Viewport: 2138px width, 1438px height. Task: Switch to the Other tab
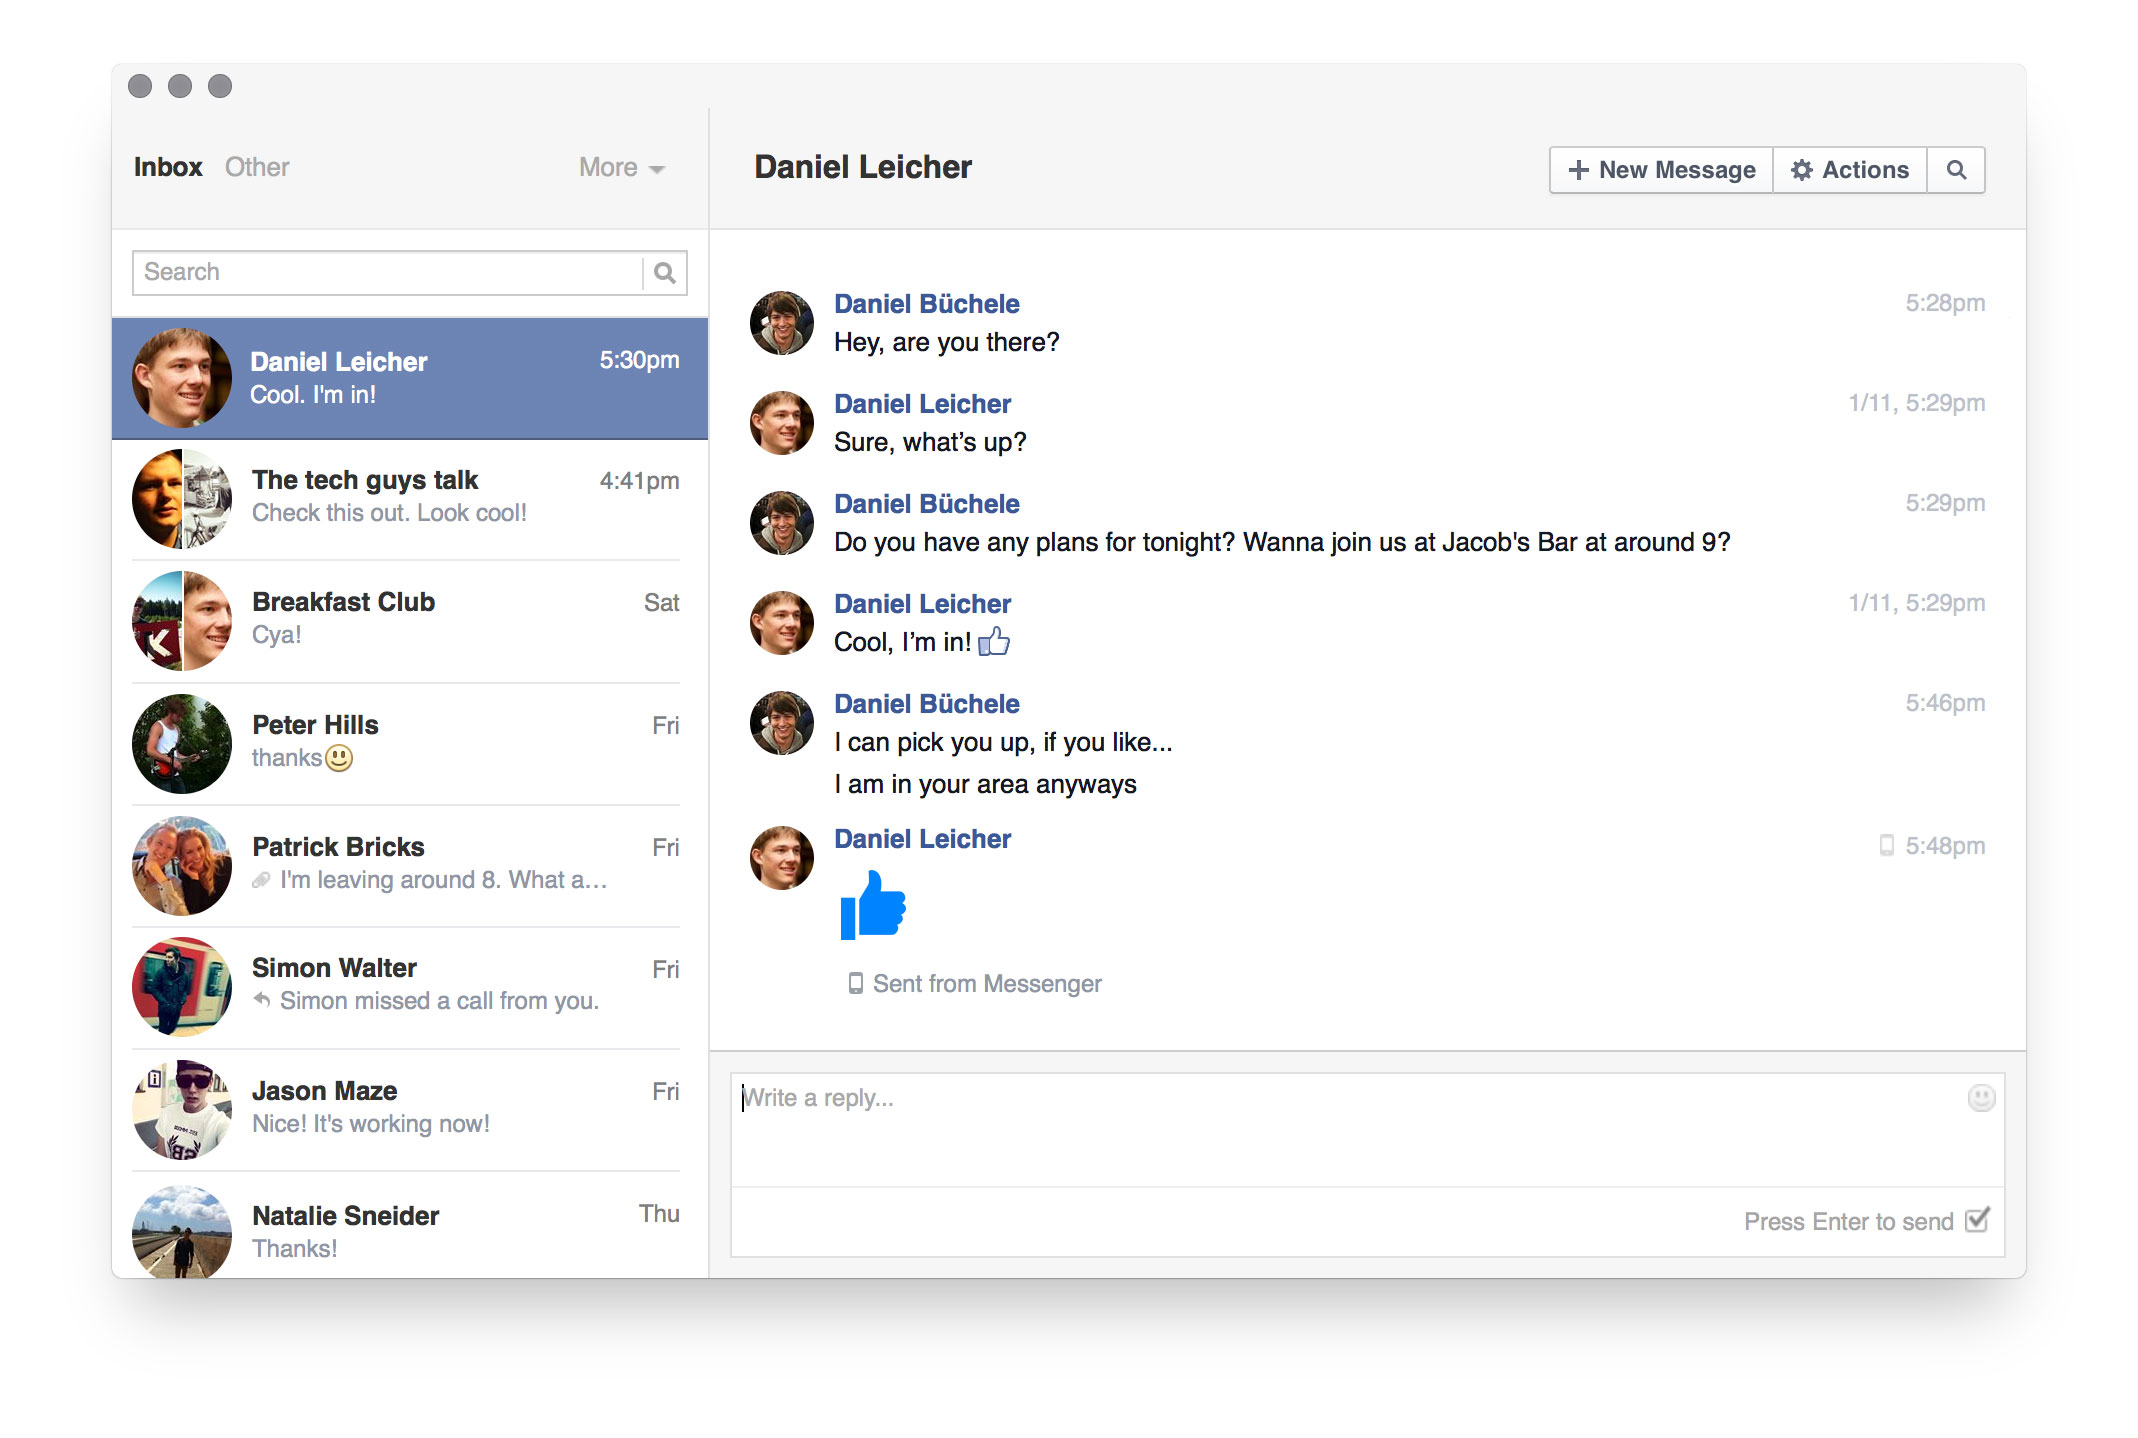pos(257,167)
